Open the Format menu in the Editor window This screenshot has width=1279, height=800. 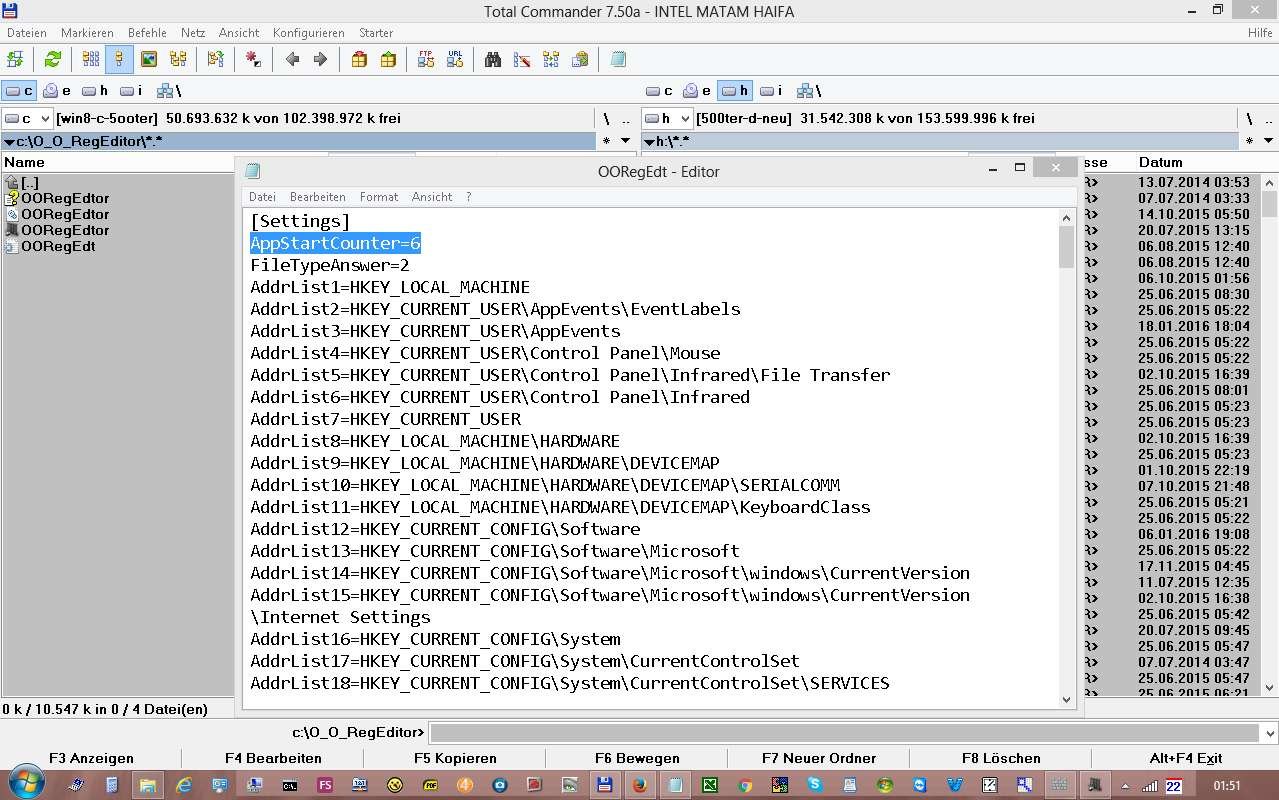[379, 197]
